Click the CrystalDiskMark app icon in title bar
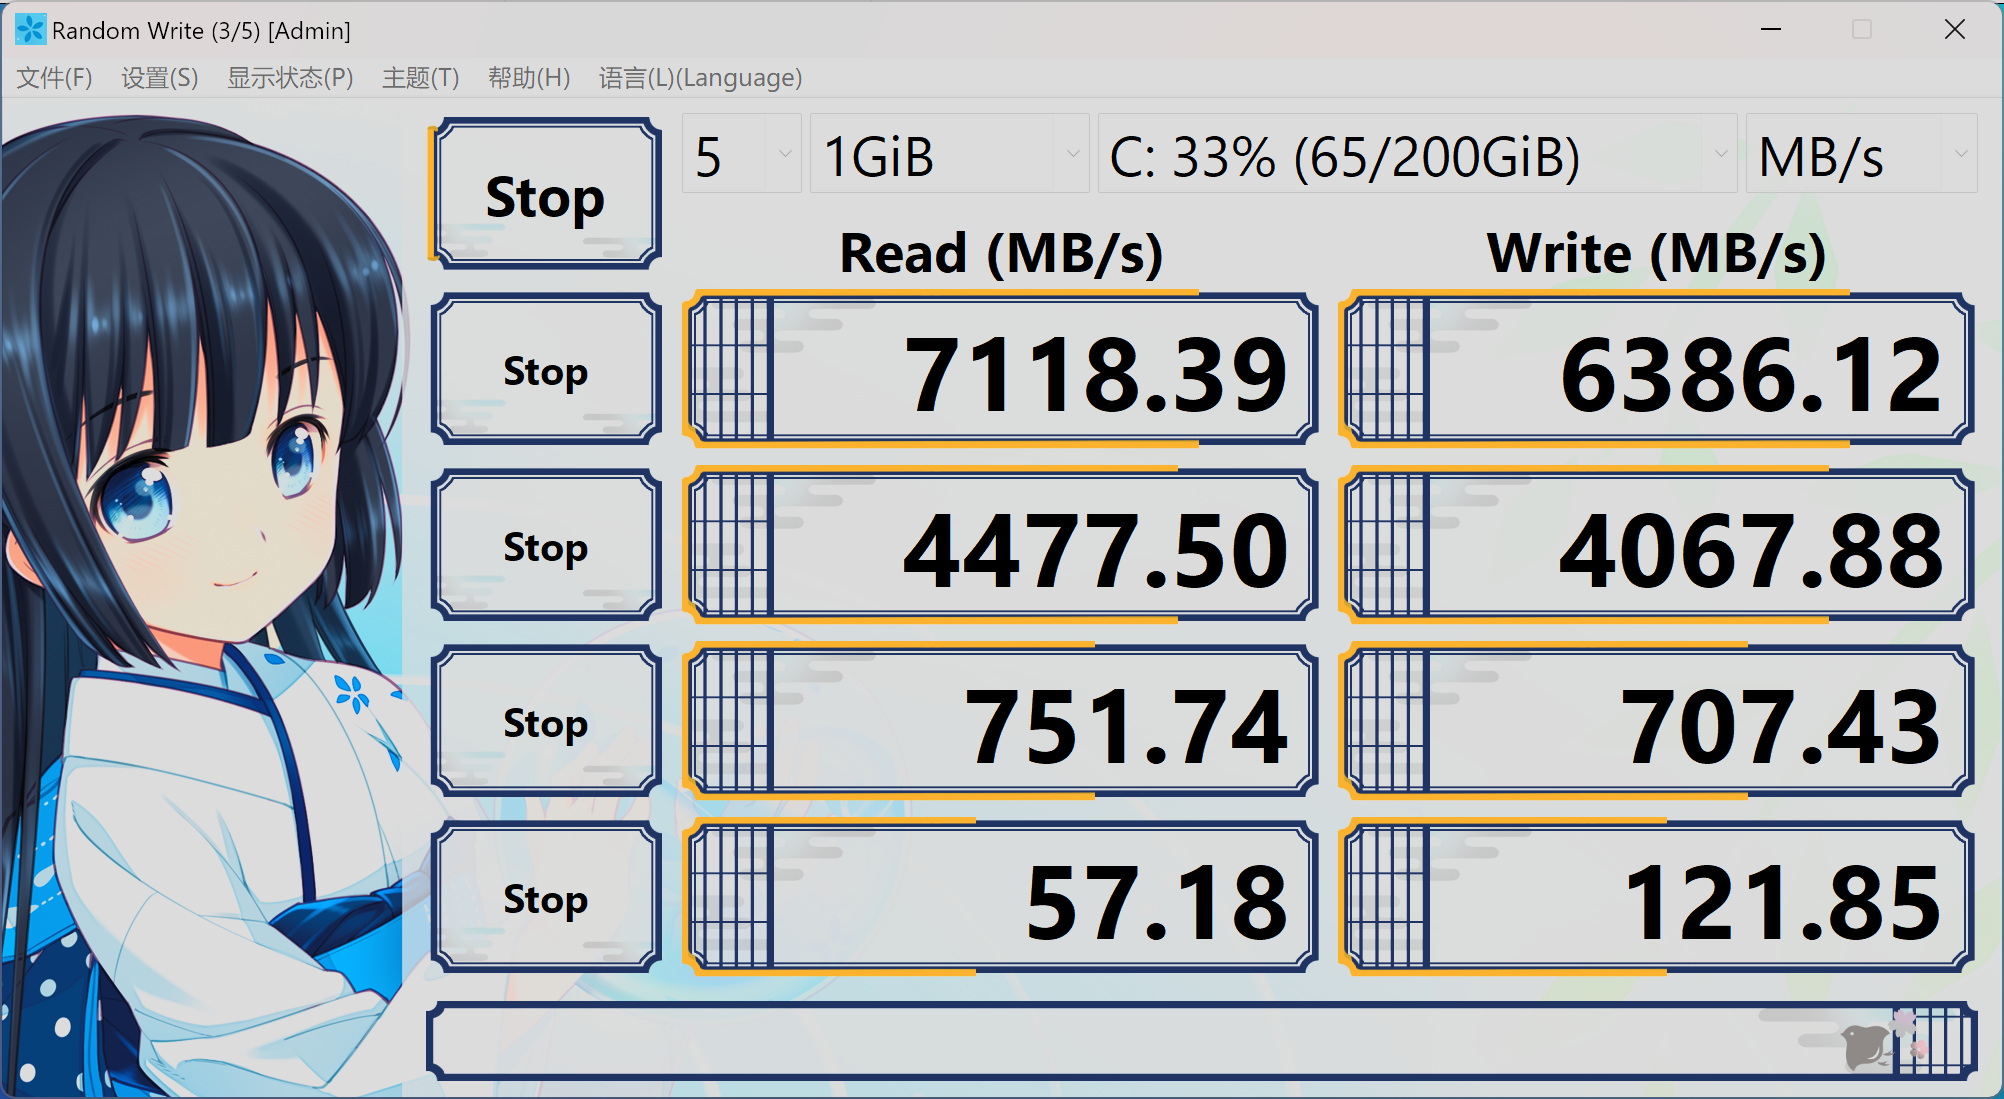The width and height of the screenshot is (2004, 1099). [x=30, y=30]
